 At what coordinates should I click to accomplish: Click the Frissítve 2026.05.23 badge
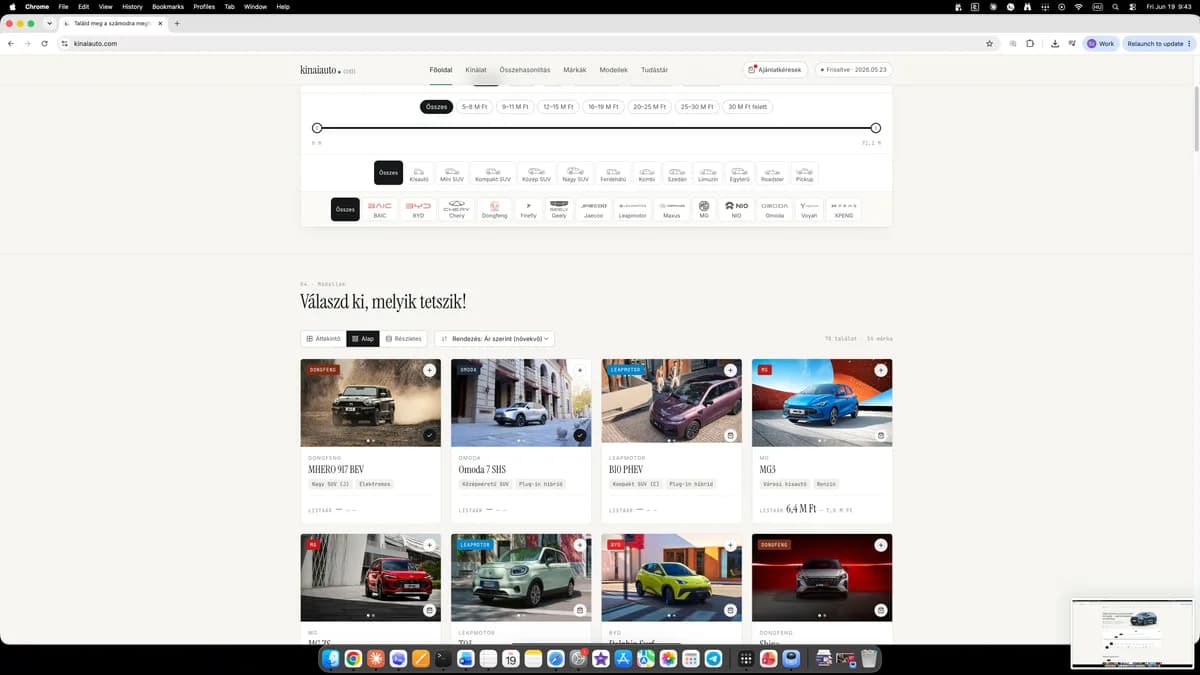[853, 70]
